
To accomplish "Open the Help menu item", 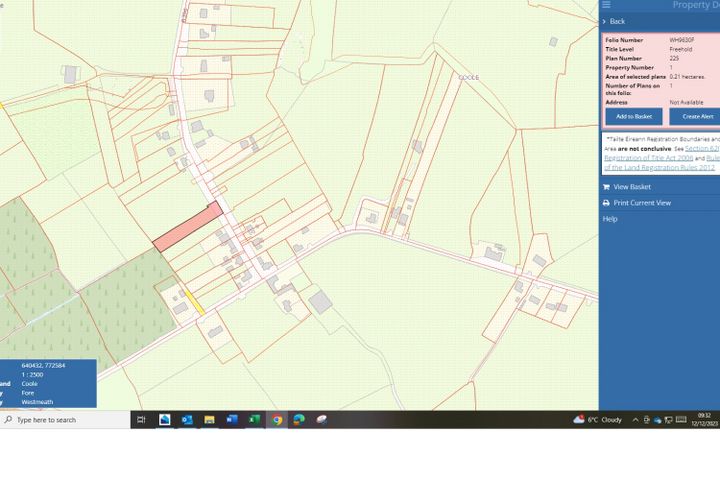I will coord(610,219).
